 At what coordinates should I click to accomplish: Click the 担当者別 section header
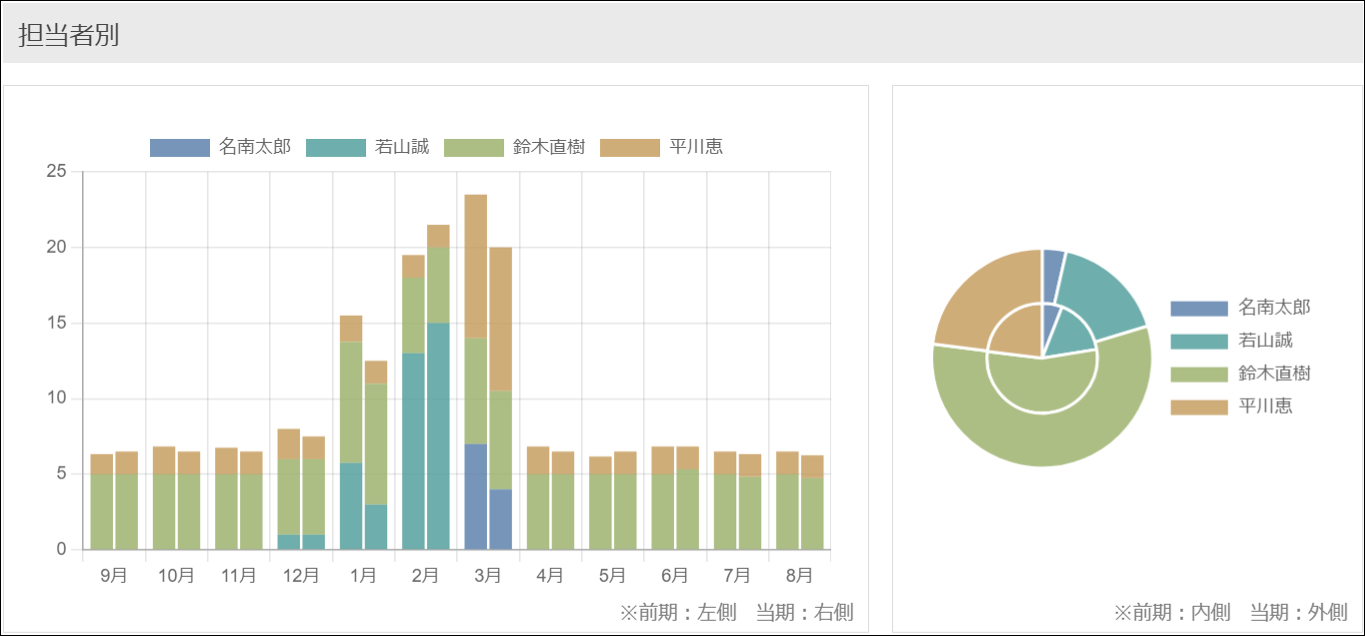click(x=69, y=35)
